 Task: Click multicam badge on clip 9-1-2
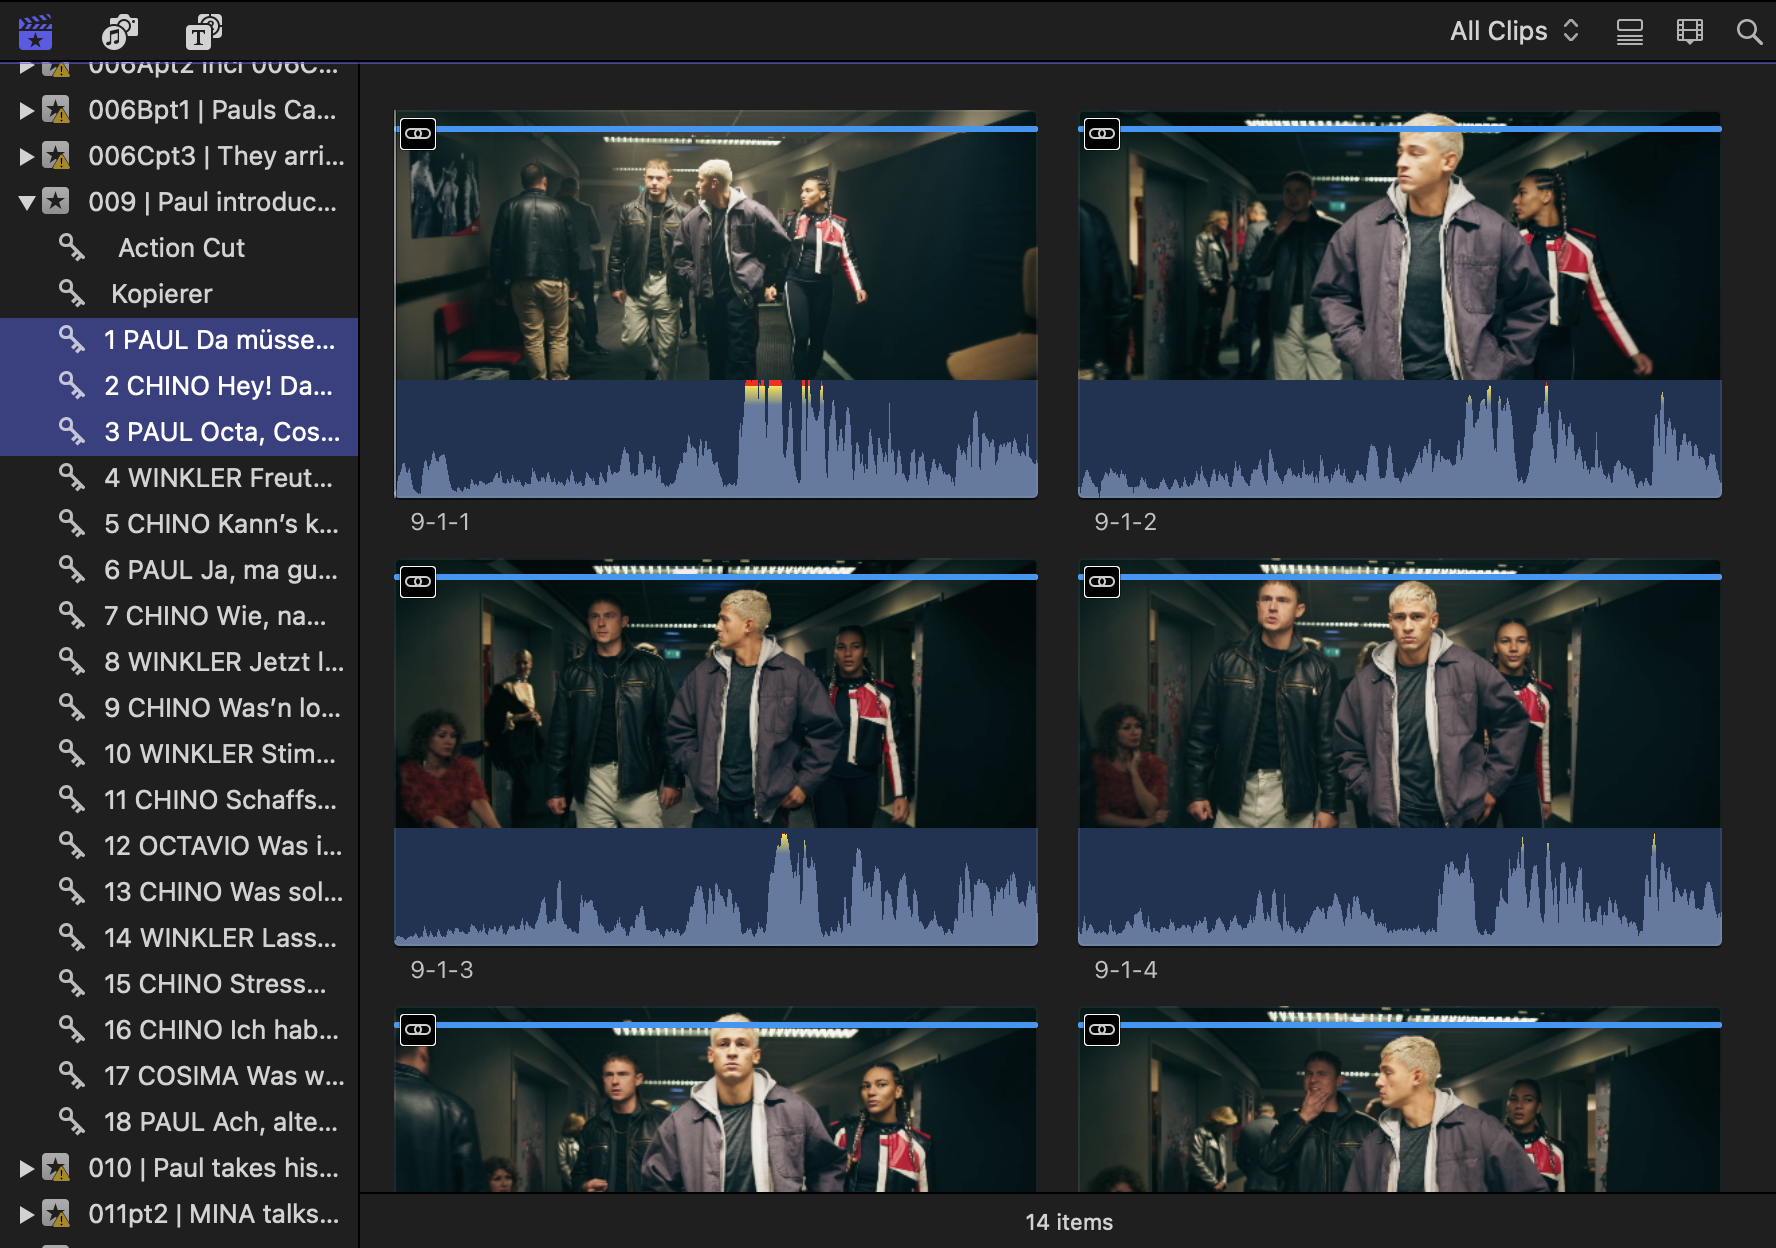[x=1102, y=133]
